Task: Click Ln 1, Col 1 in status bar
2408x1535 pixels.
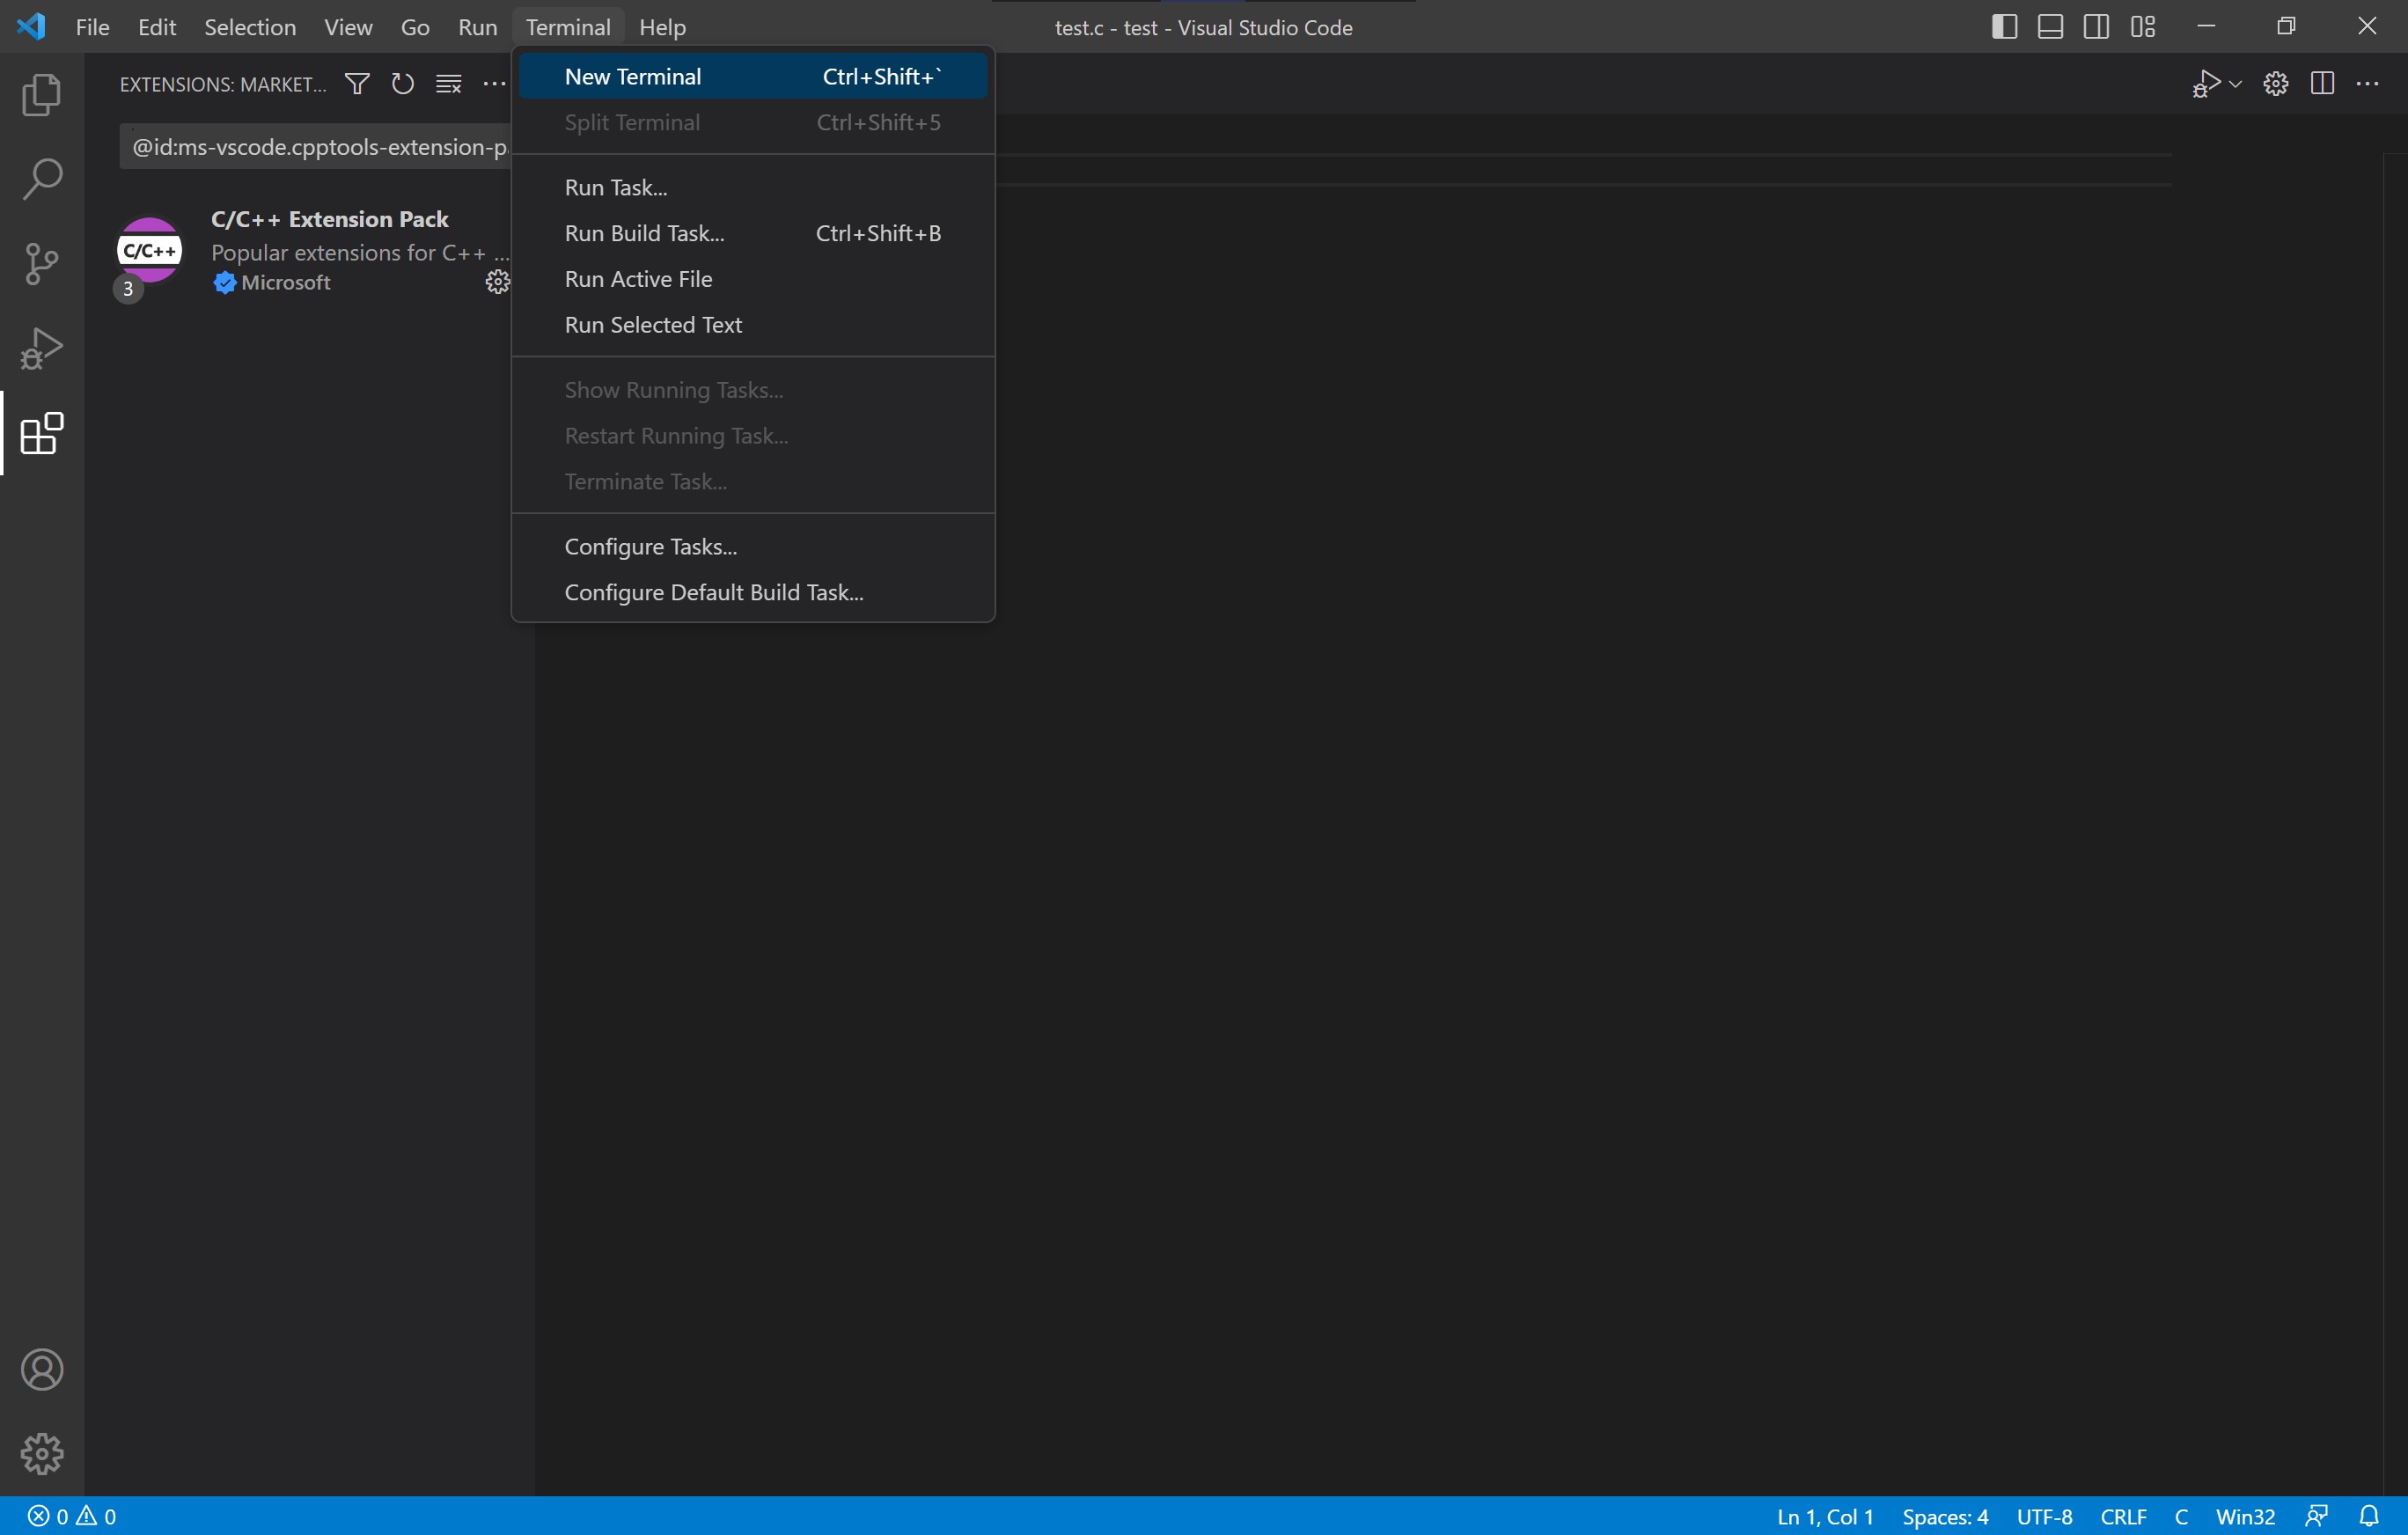Action: [x=1825, y=1516]
